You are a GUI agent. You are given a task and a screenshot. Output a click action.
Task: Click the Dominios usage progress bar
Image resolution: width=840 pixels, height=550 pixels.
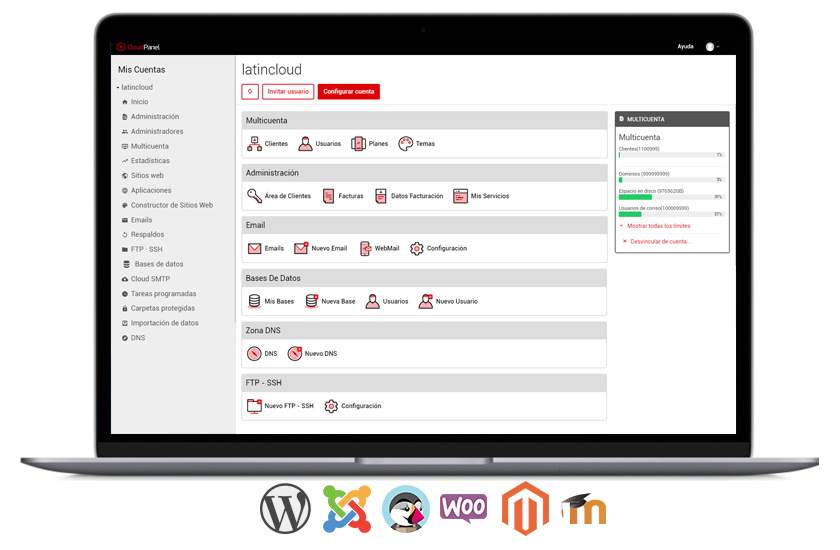coord(671,180)
